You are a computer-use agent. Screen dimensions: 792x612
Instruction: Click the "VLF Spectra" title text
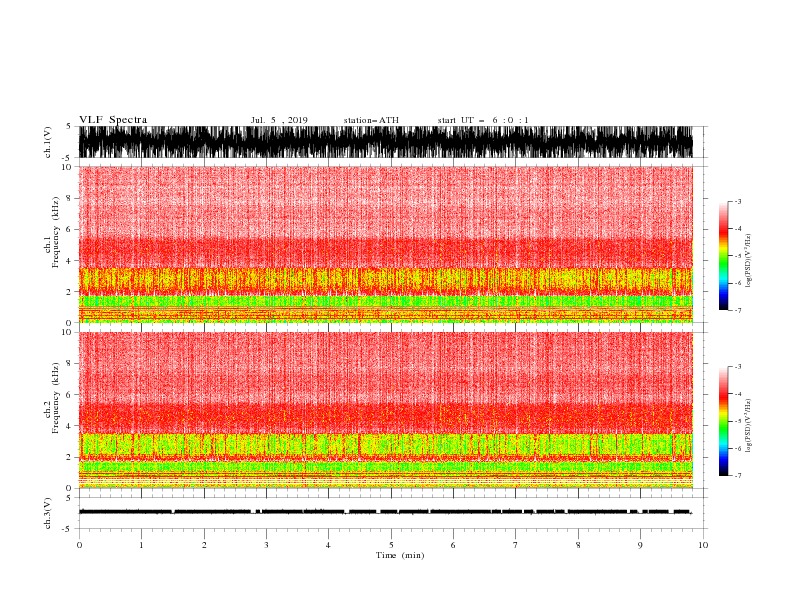pos(113,120)
